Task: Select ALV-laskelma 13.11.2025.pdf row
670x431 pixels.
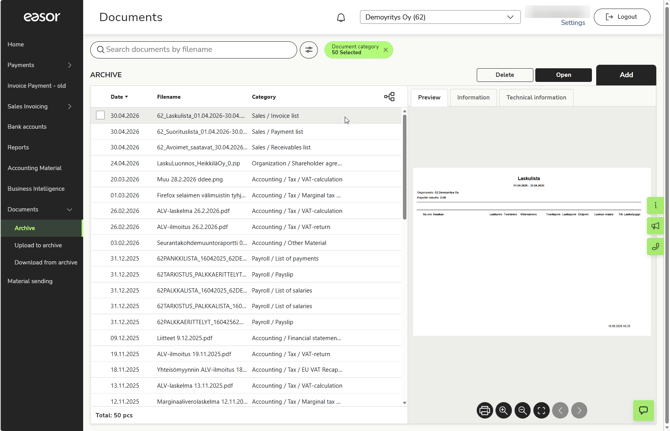Action: pos(246,386)
